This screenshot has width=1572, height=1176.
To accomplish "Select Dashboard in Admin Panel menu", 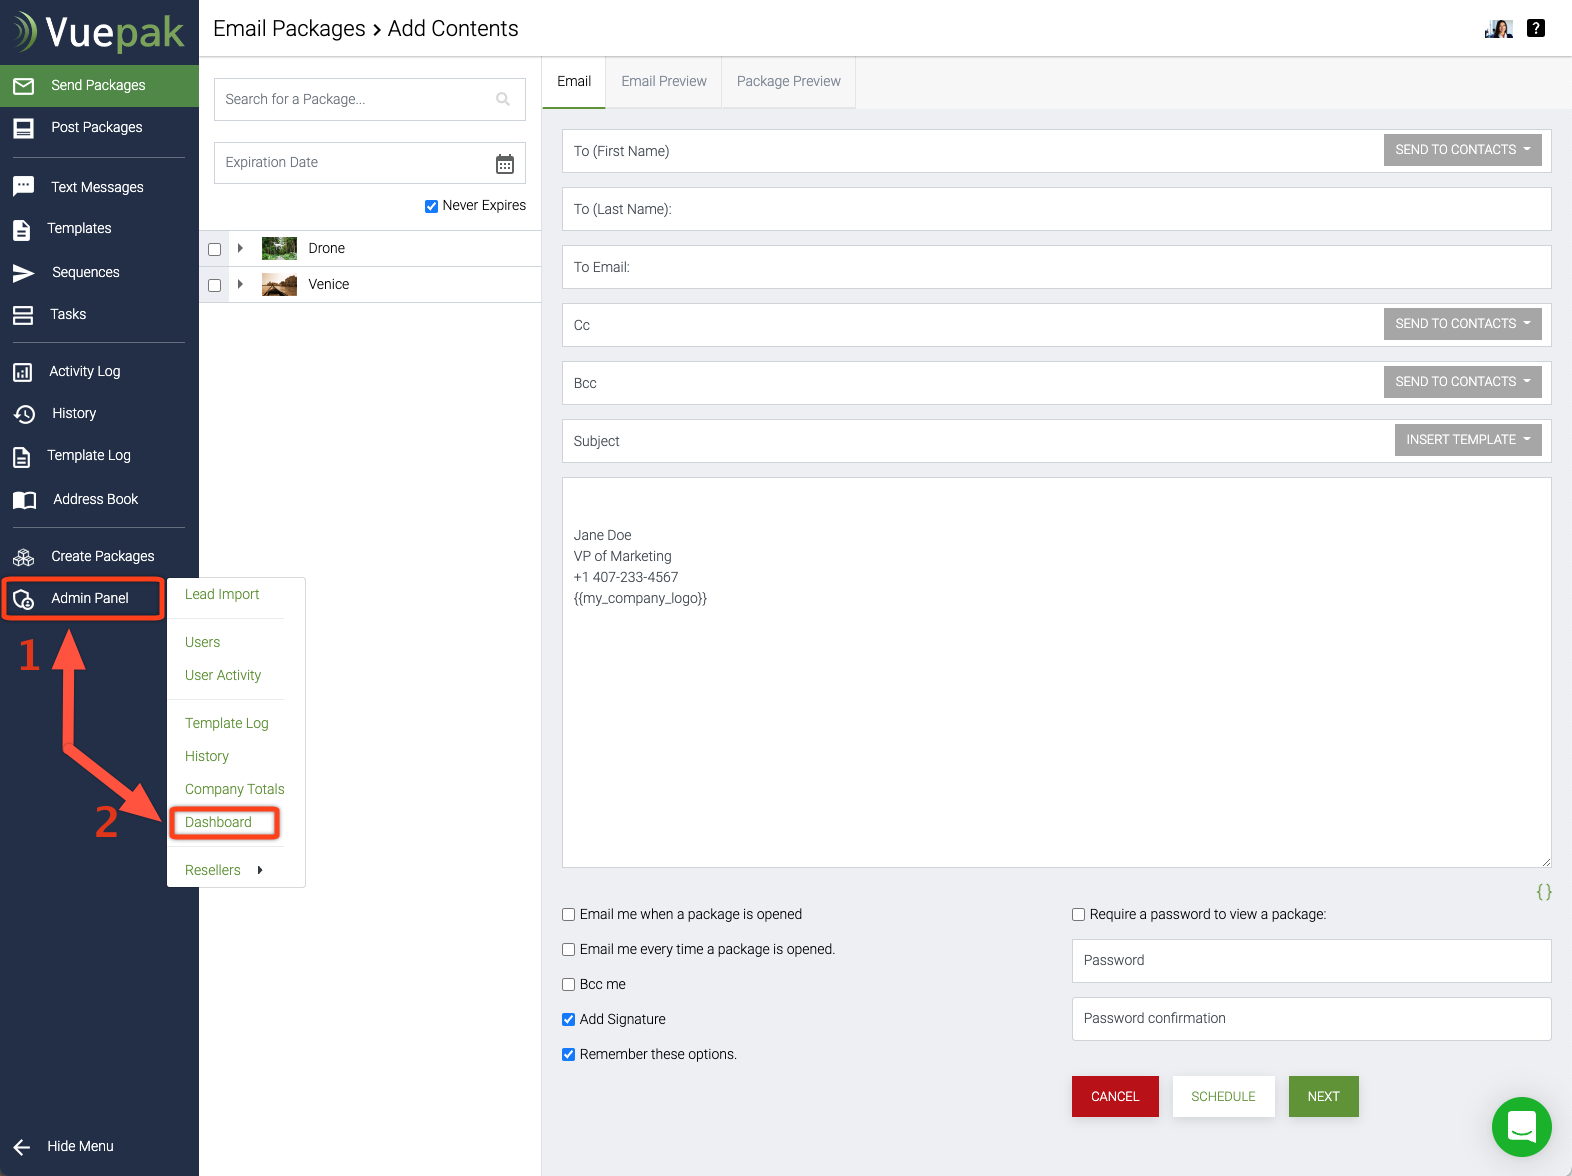I will [x=218, y=823].
